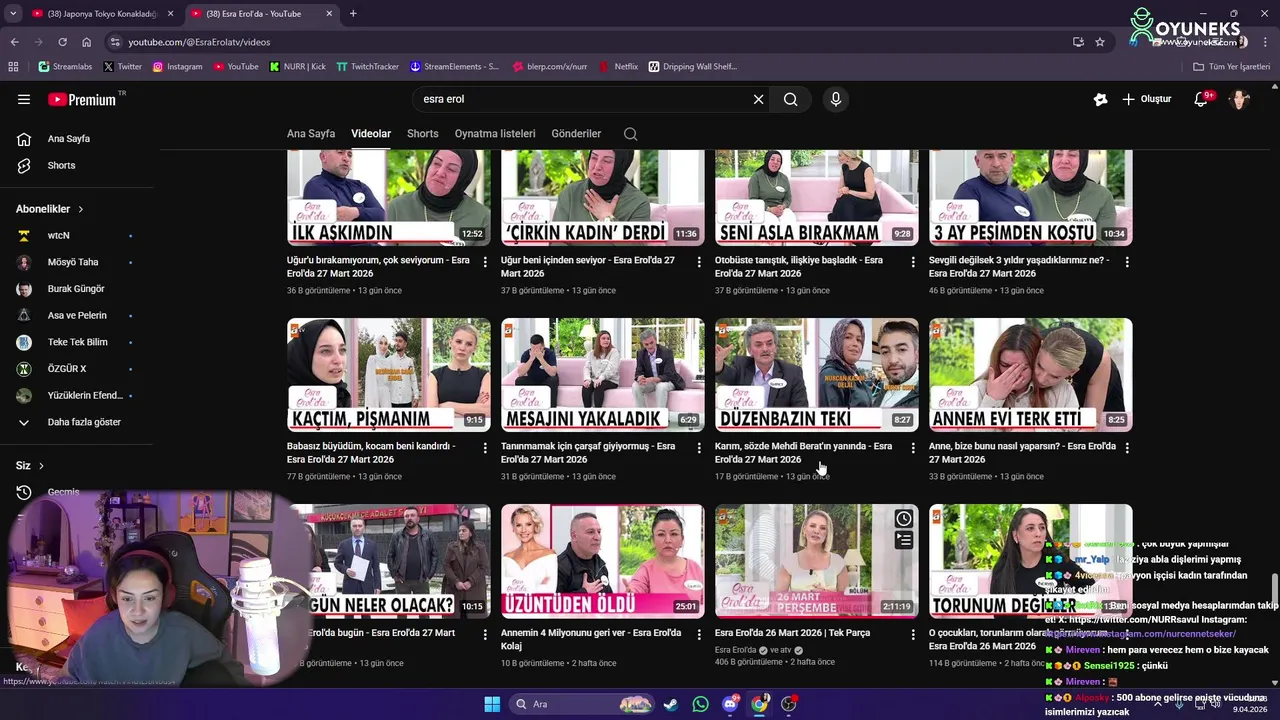Open the TwitchTracker bookmark
Image resolution: width=1280 pixels, height=720 pixels.
[x=367, y=67]
